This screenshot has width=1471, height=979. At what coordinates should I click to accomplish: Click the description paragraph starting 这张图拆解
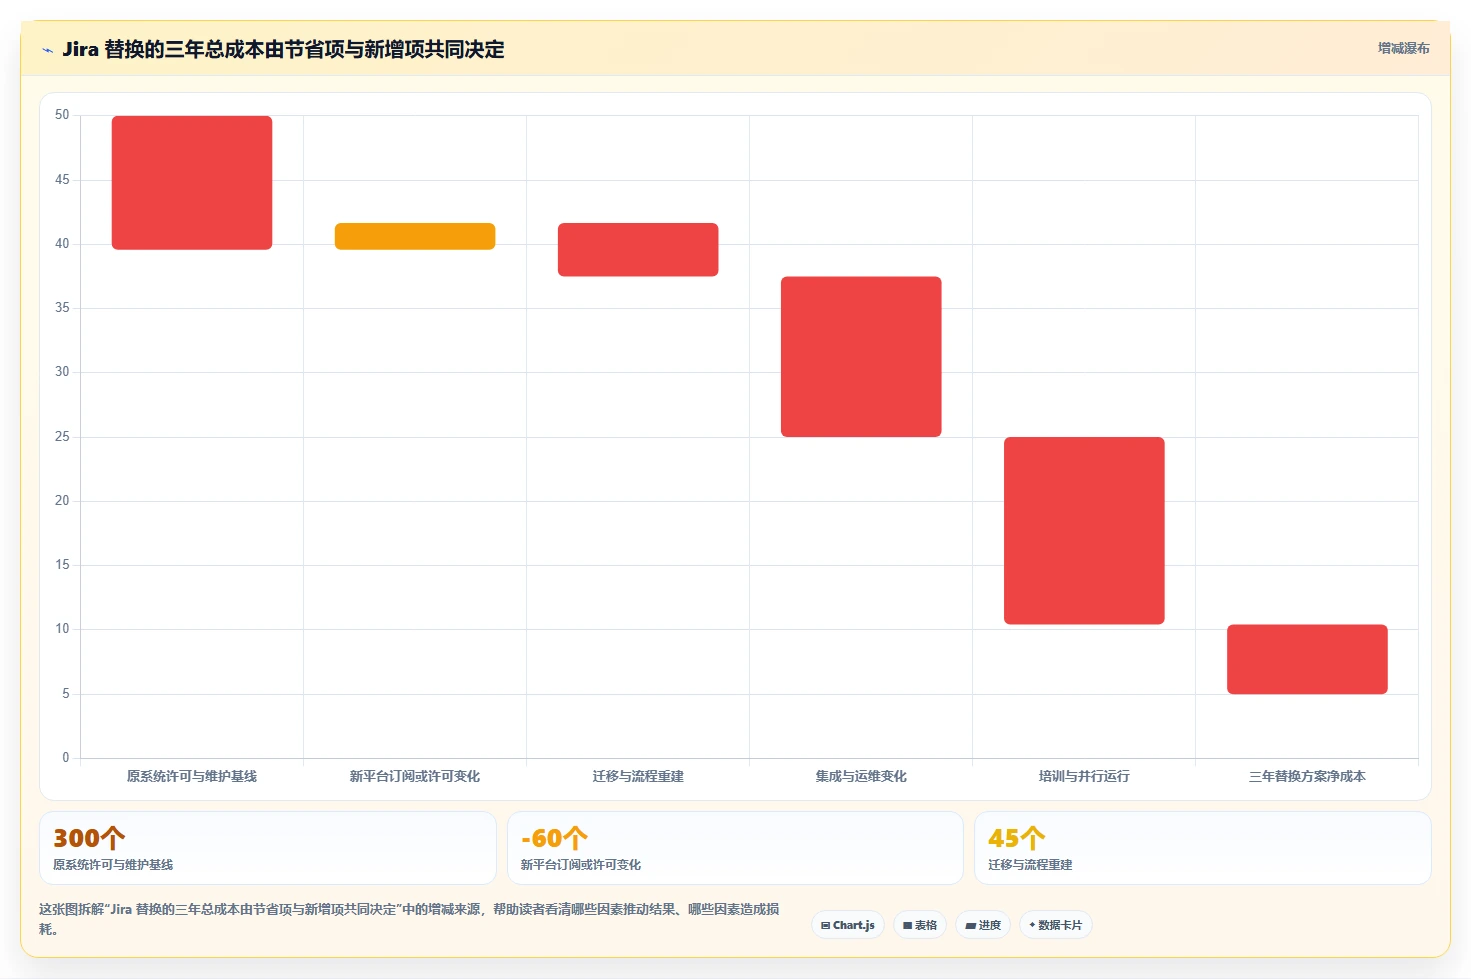pos(409,919)
